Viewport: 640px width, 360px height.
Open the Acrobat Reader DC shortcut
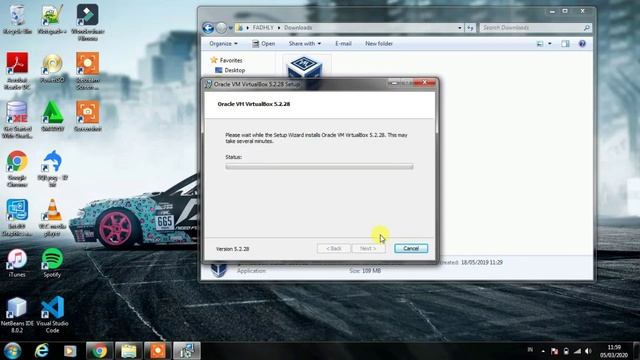pyautogui.click(x=17, y=71)
